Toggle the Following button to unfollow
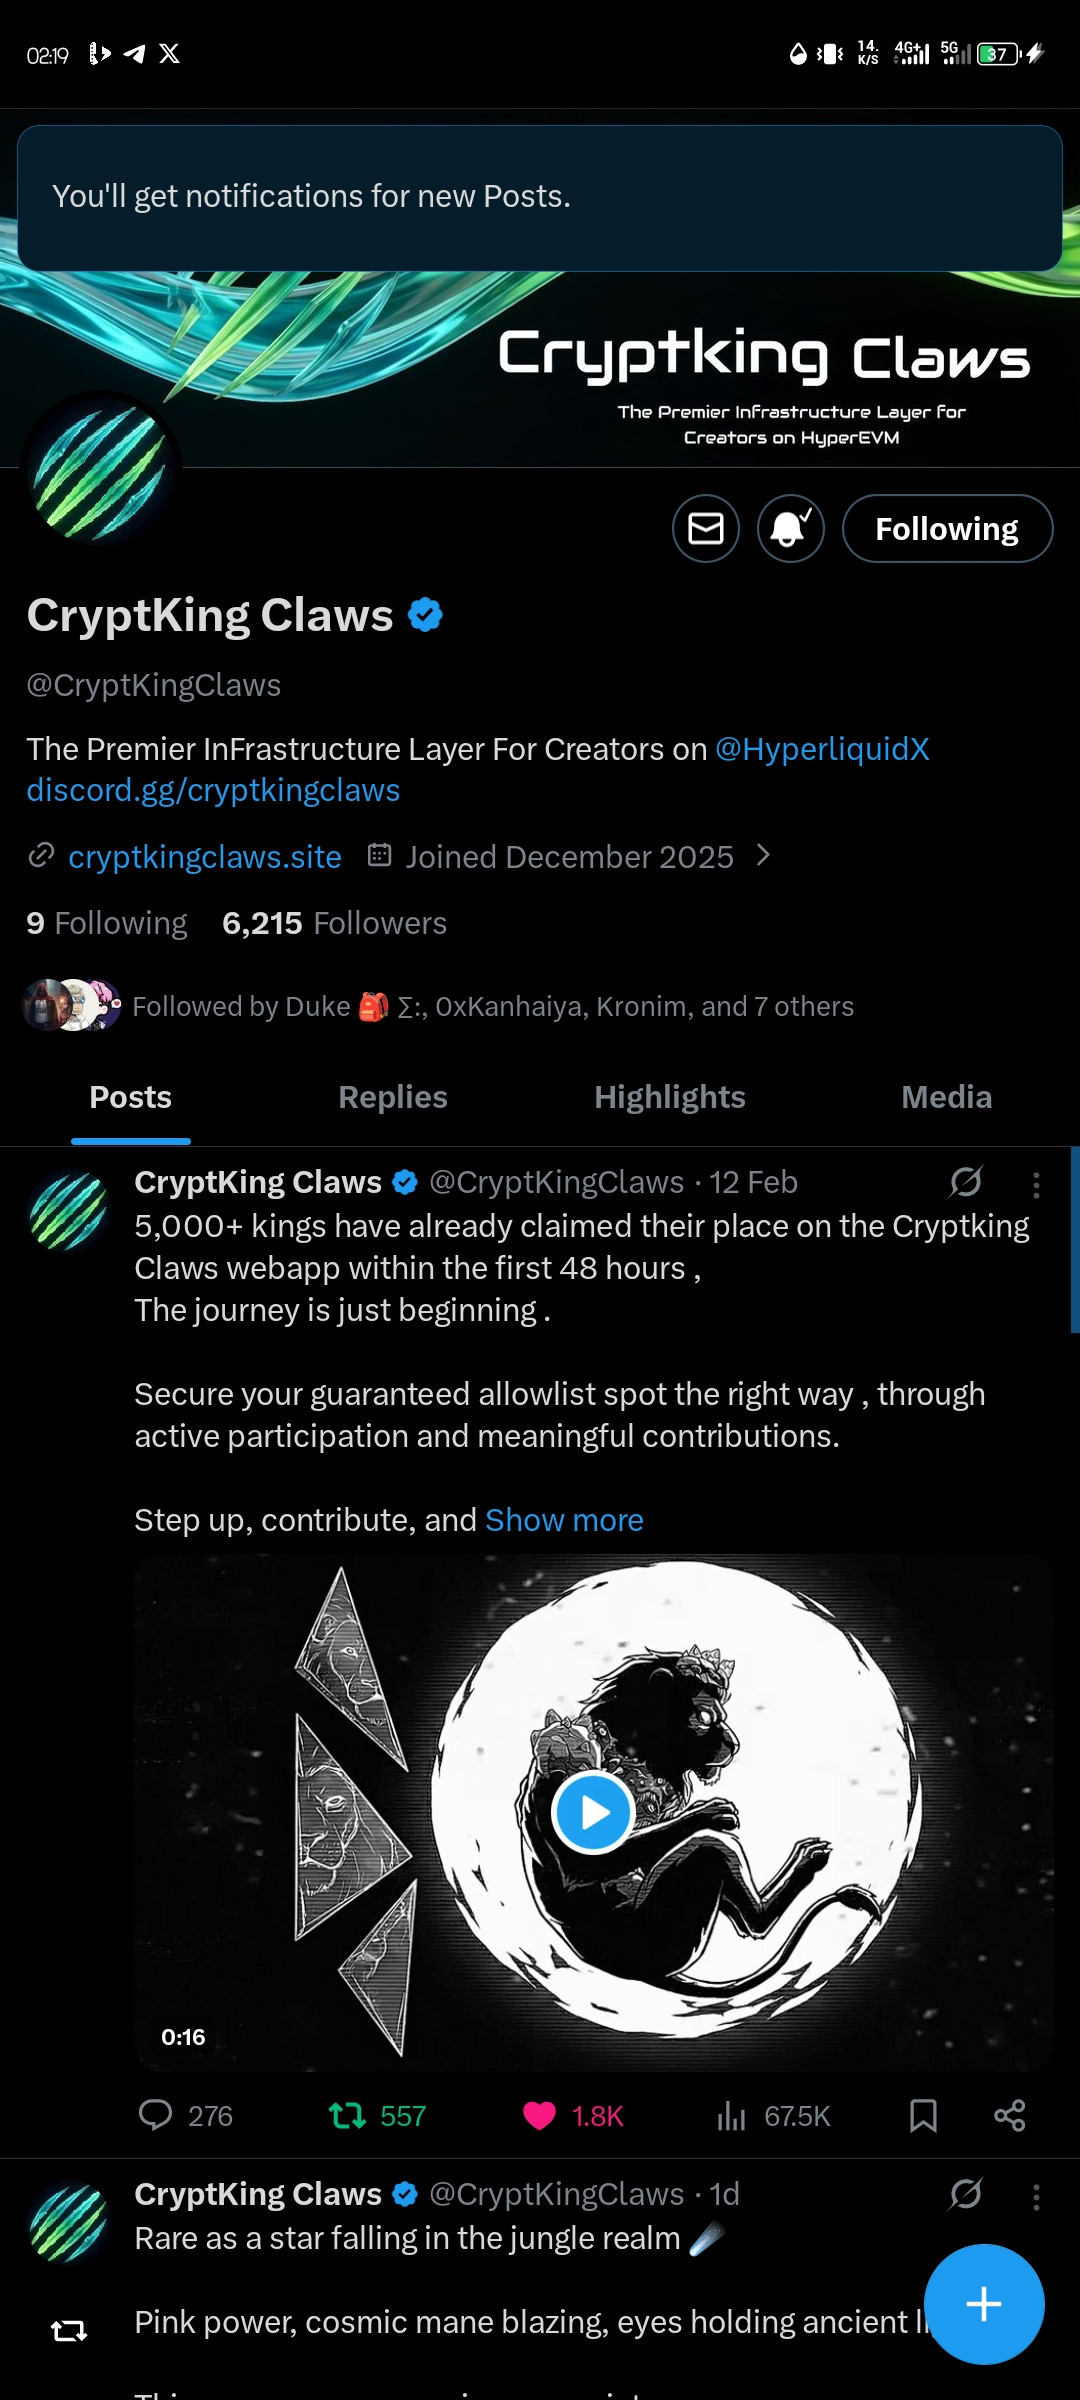This screenshot has width=1080, height=2400. pyautogui.click(x=947, y=528)
